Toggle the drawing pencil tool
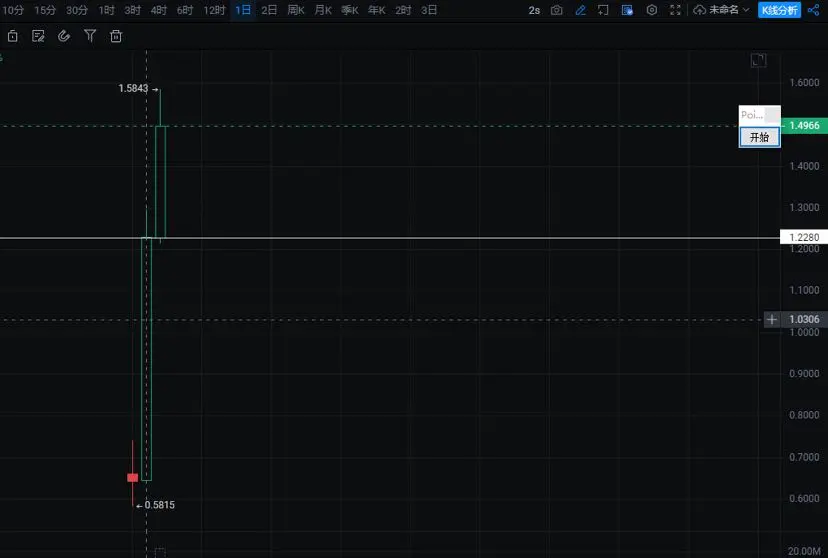The height and width of the screenshot is (558, 828). pyautogui.click(x=580, y=10)
